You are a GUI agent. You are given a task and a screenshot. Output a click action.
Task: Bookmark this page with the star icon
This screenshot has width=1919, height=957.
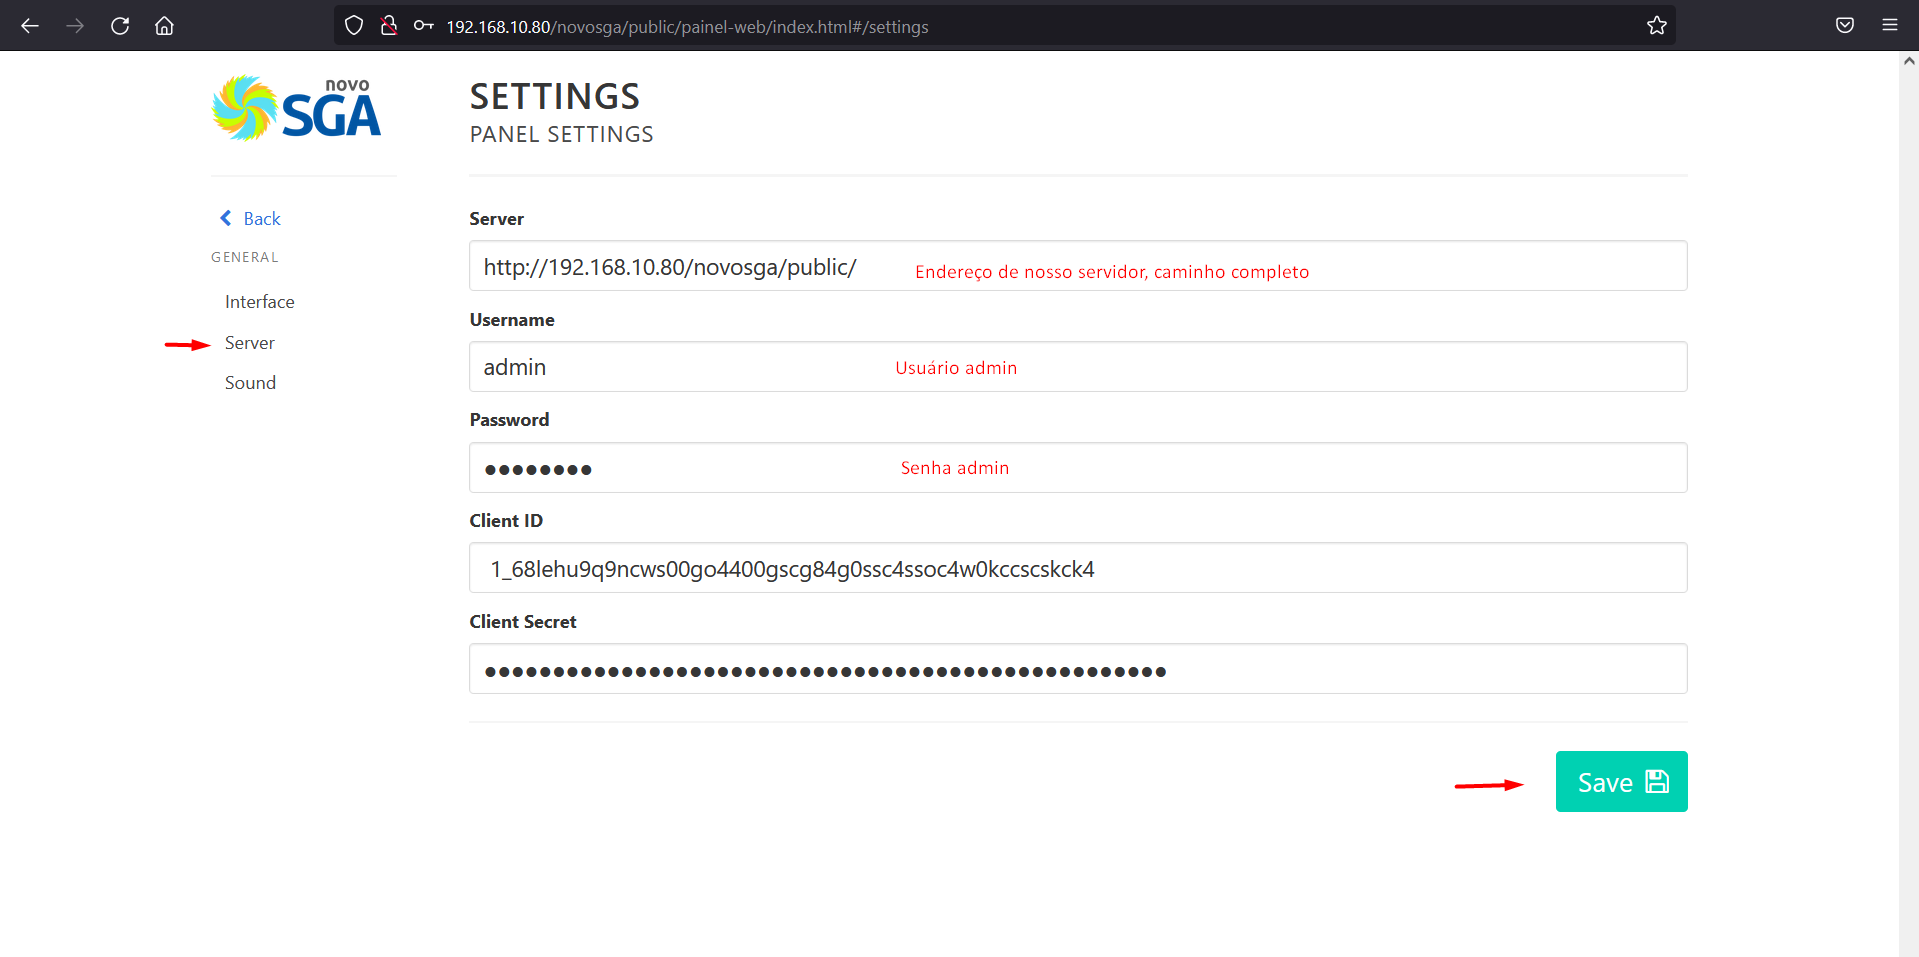pos(1656,26)
